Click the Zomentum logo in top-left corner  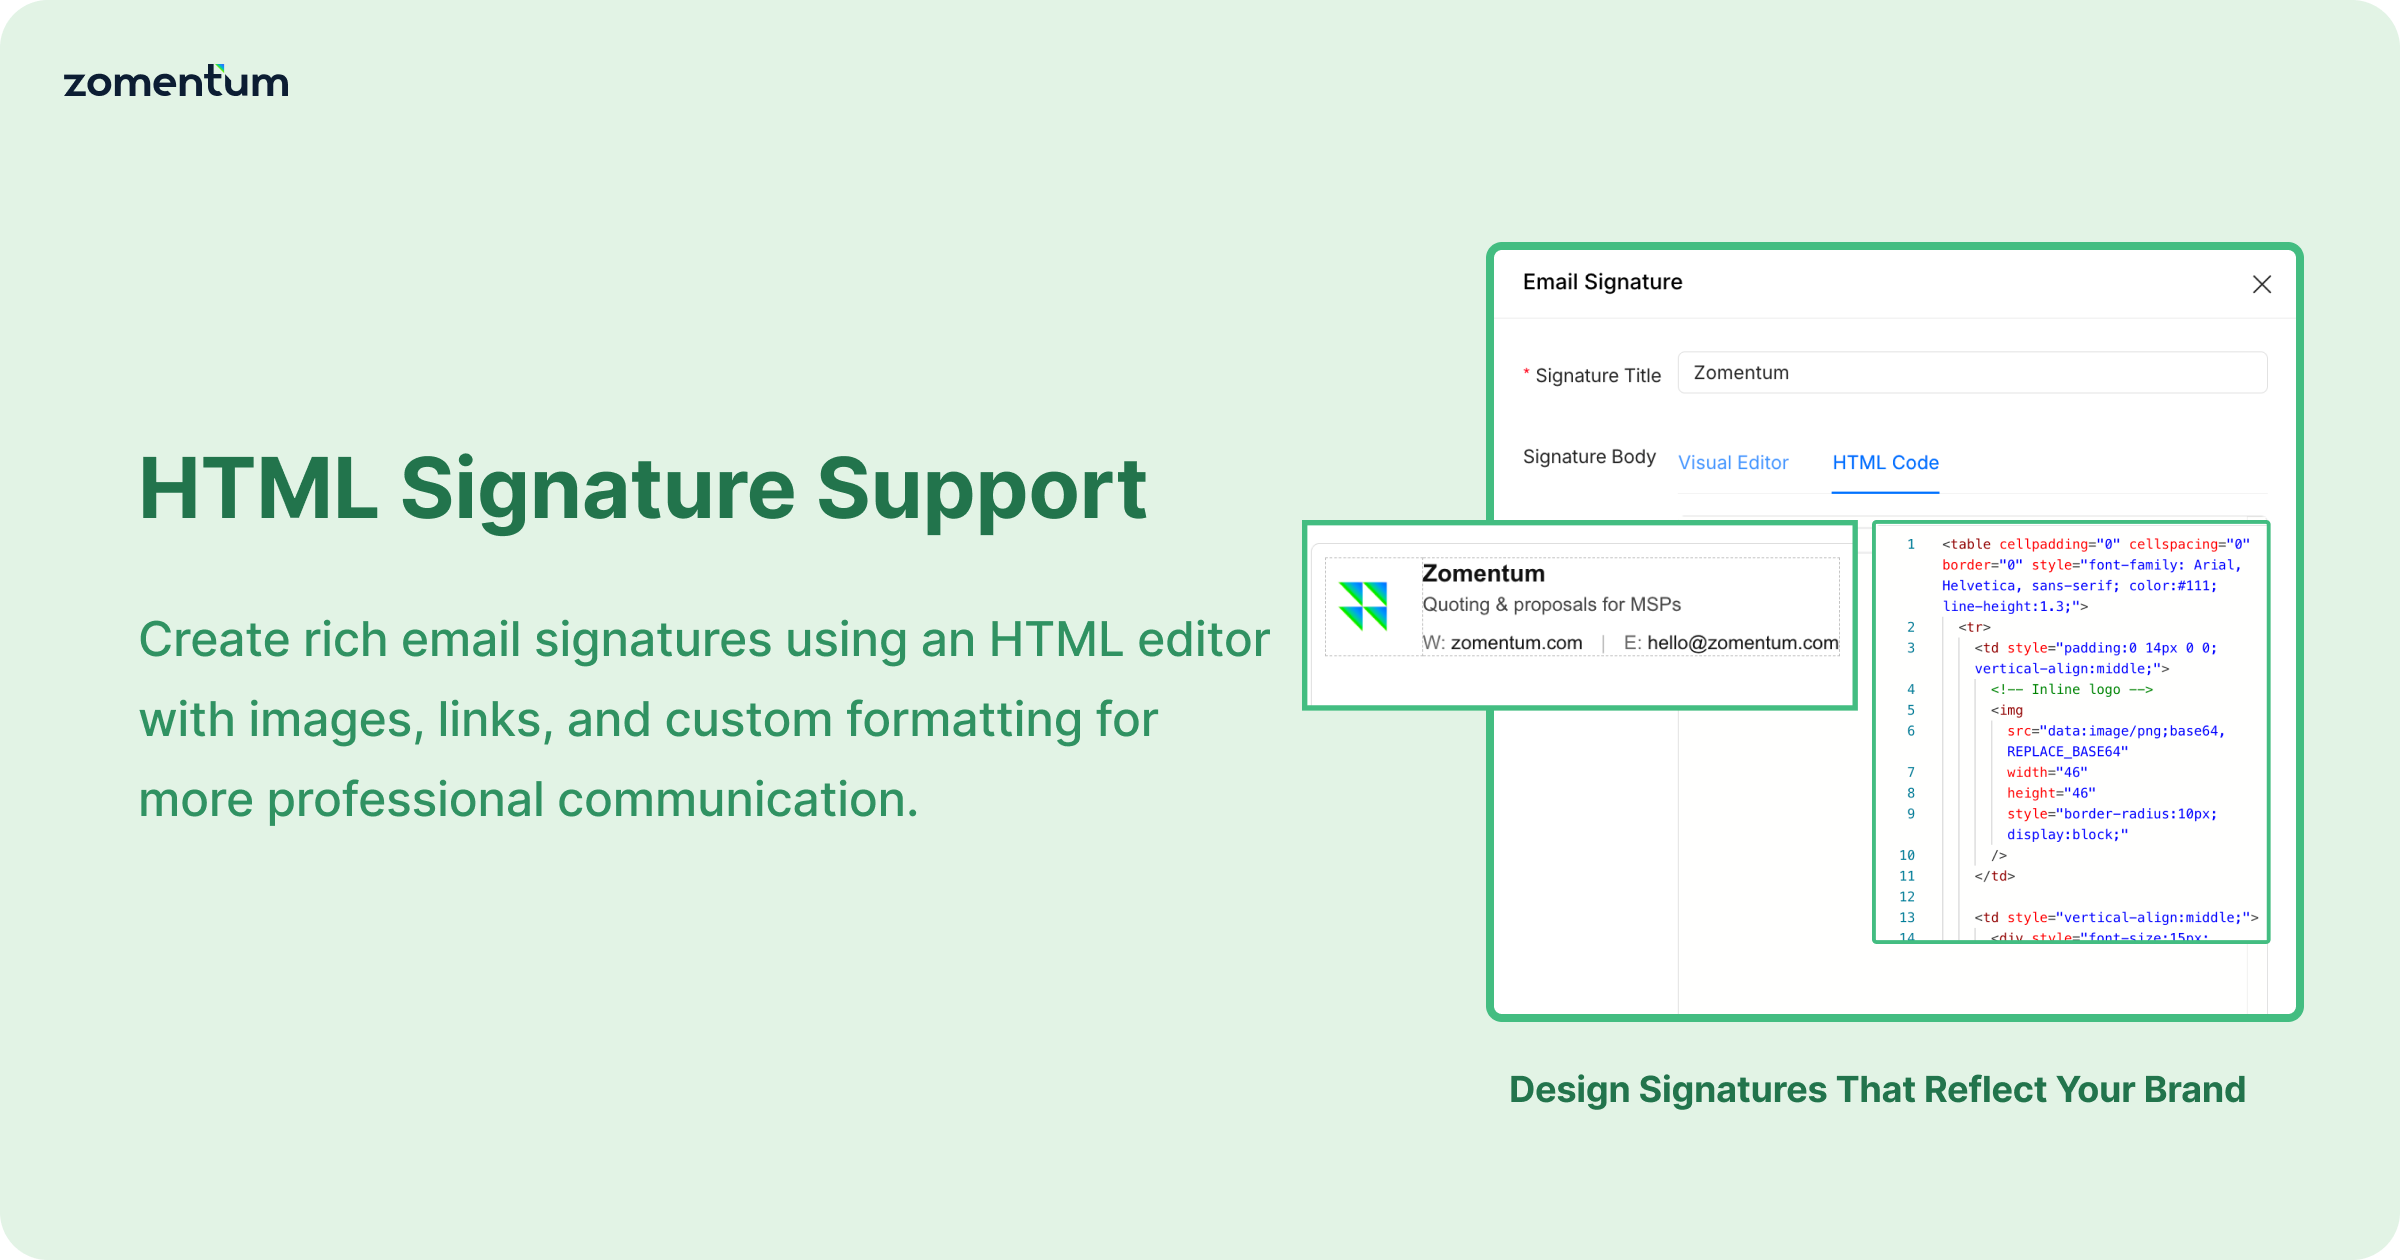click(x=176, y=82)
